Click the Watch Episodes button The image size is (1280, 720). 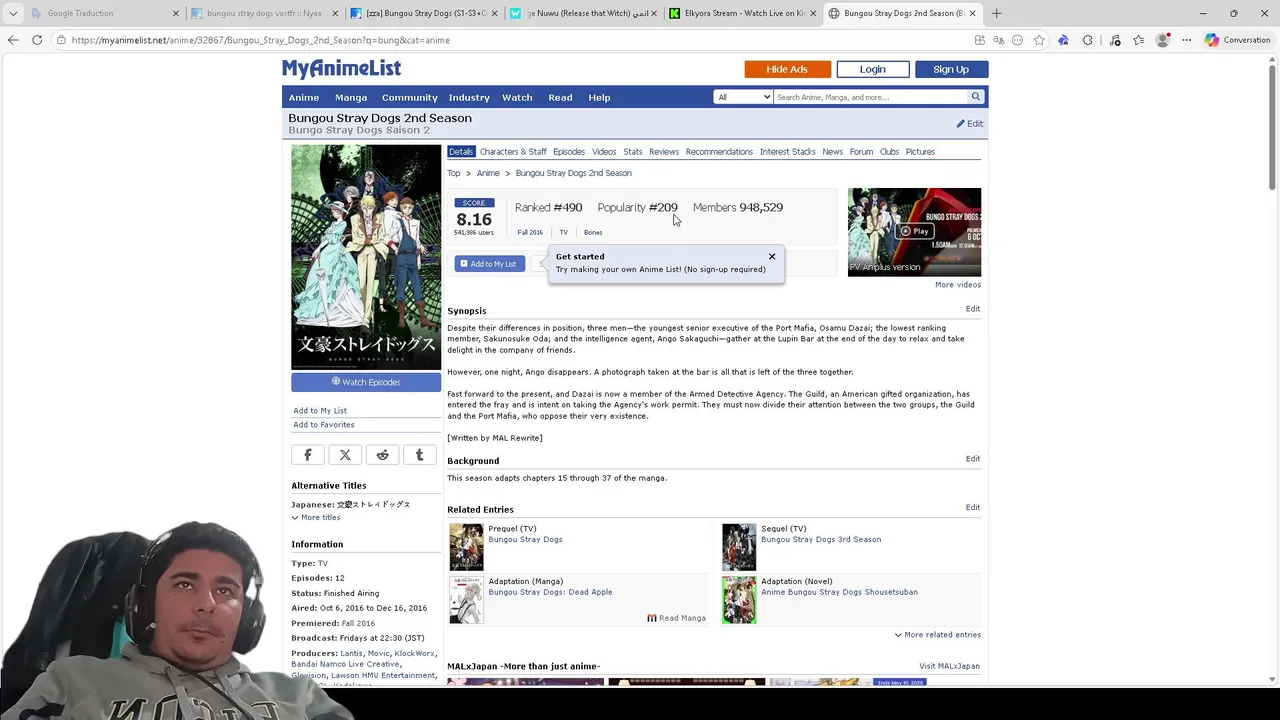(366, 382)
